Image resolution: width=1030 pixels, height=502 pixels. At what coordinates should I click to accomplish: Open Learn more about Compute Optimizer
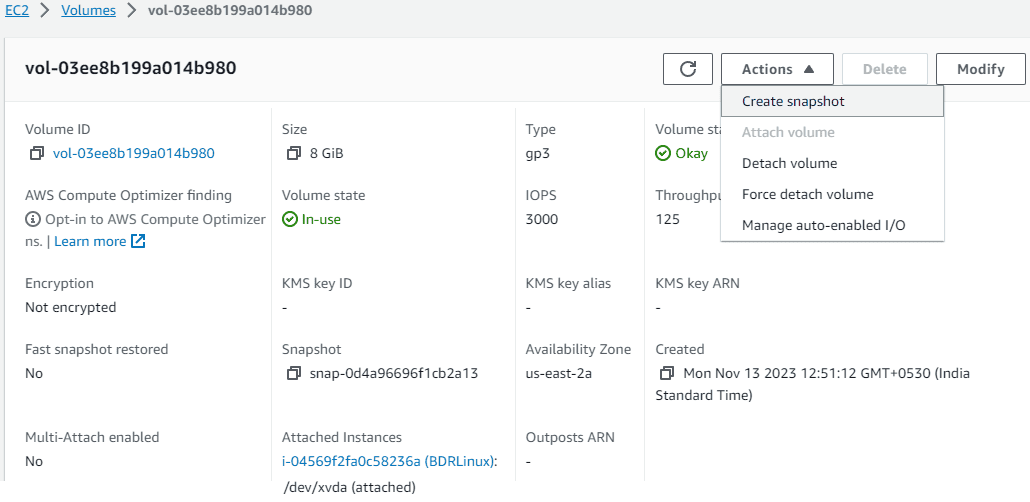90,241
